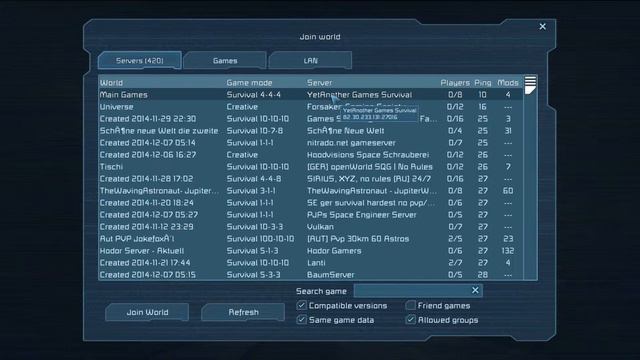Click server name Lanti
640x360 pixels.
click(x=316, y=263)
